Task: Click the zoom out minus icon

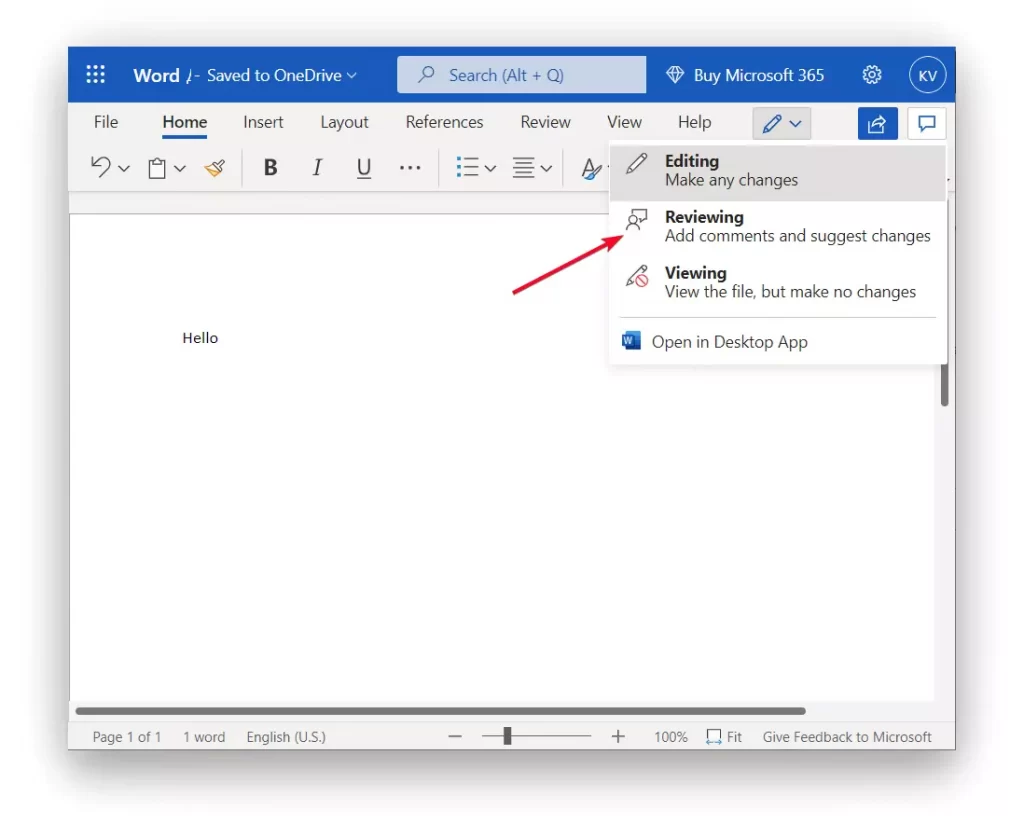Action: coord(455,736)
